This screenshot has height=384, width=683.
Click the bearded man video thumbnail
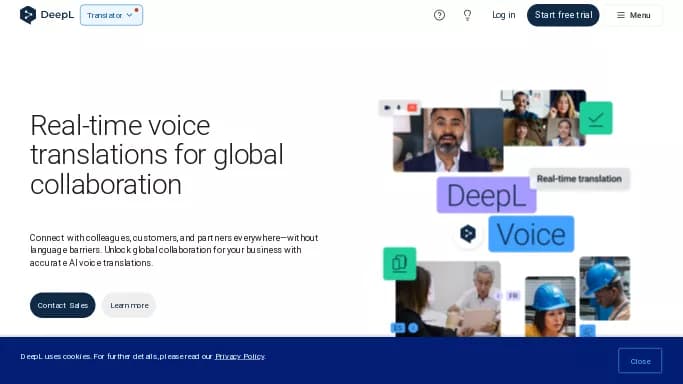(448, 139)
